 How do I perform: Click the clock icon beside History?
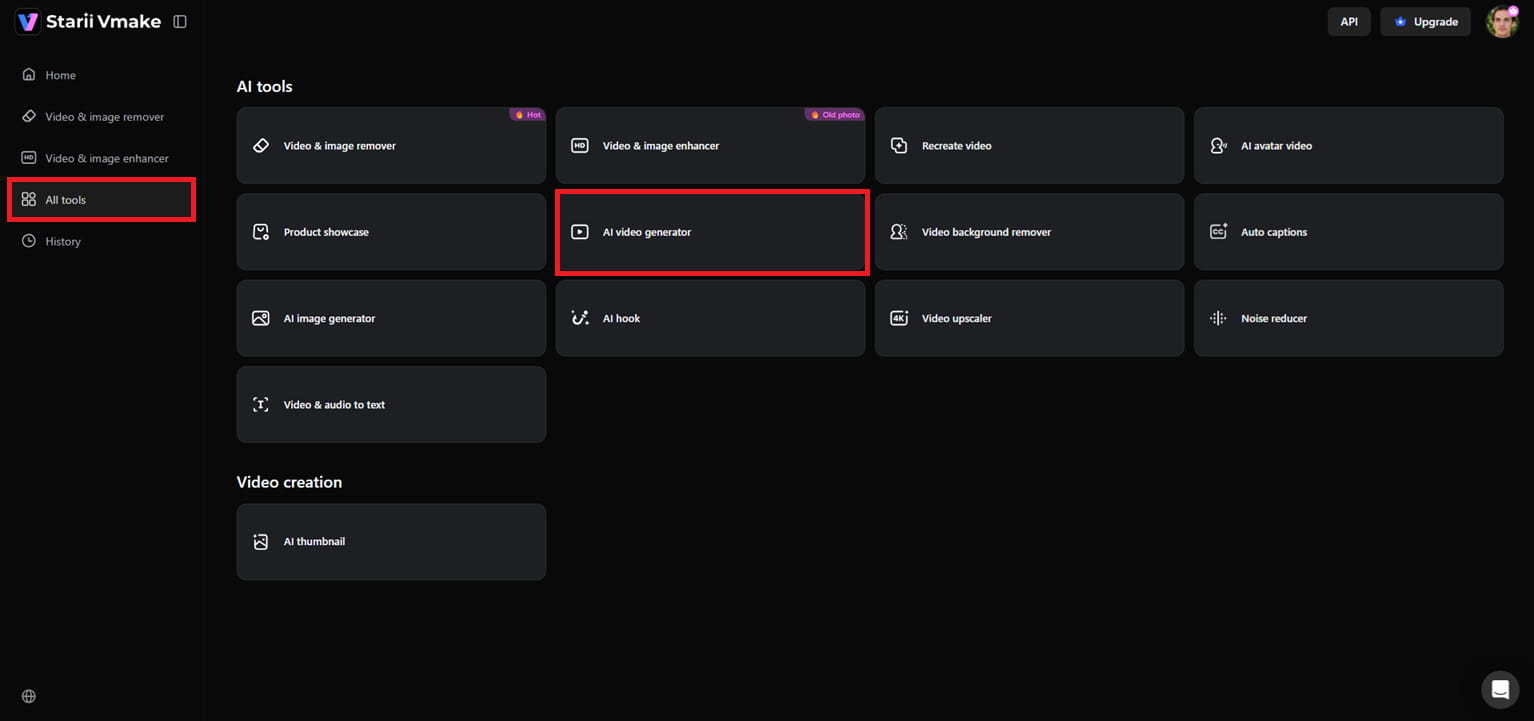[29, 241]
